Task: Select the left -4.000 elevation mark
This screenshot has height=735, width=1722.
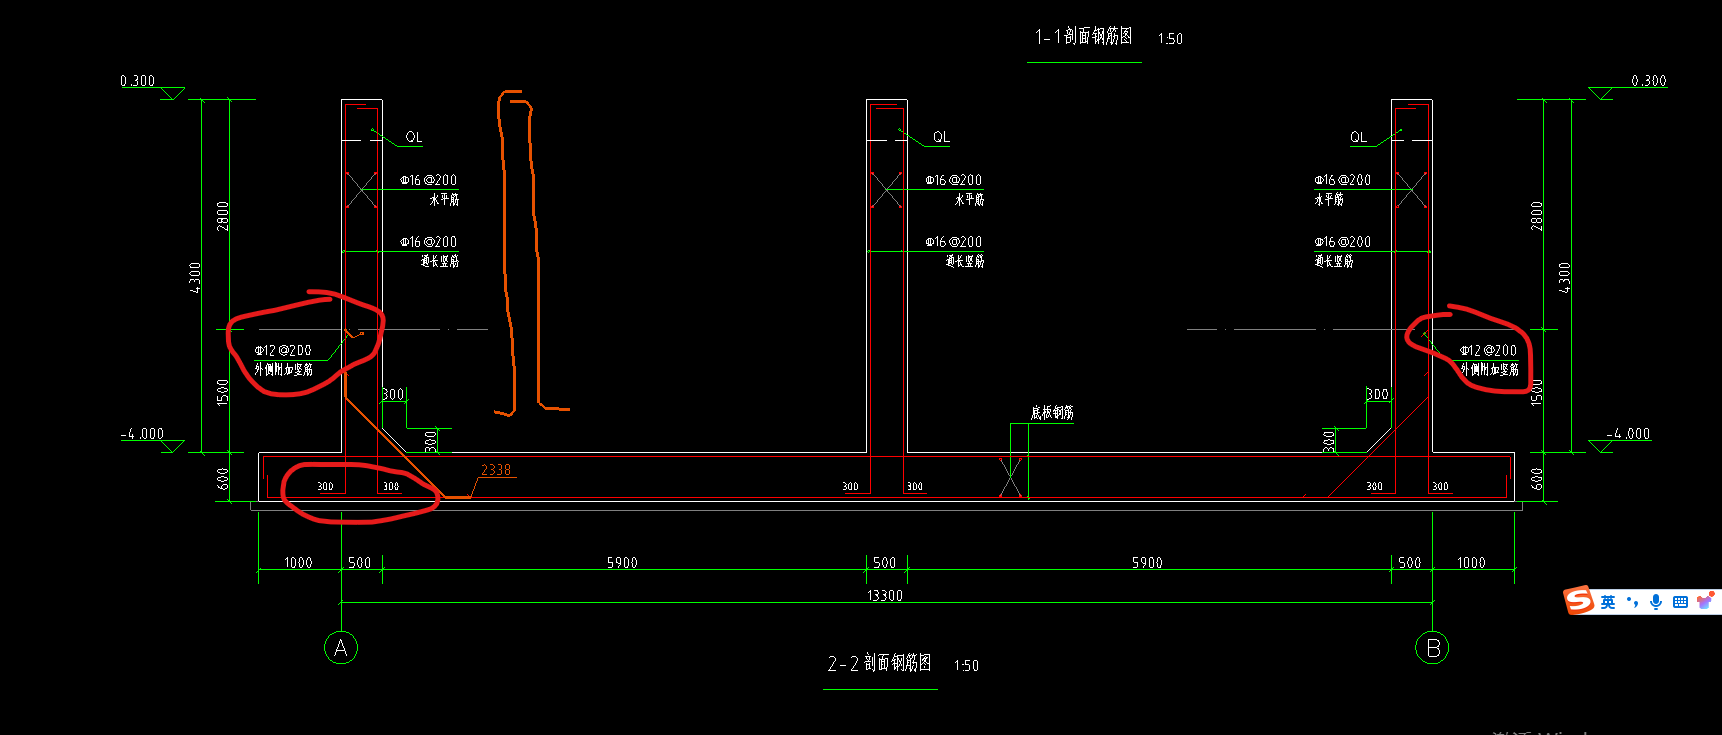Action: point(143,434)
